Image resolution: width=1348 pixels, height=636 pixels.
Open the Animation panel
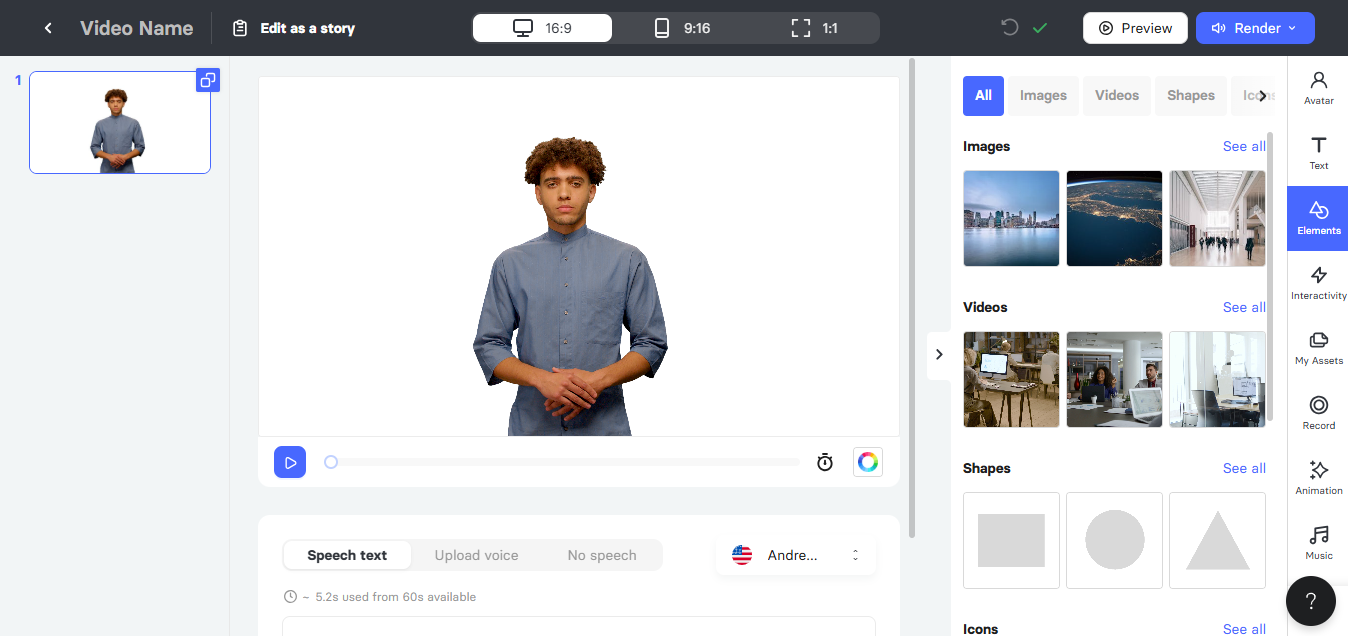1318,477
